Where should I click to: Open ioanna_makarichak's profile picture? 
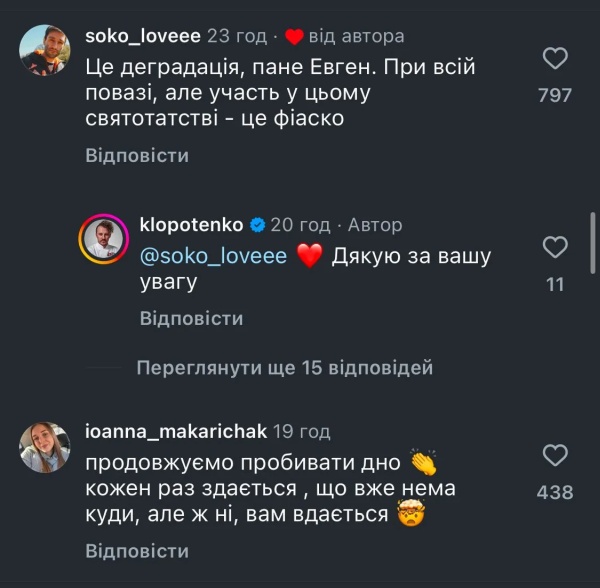tap(44, 446)
